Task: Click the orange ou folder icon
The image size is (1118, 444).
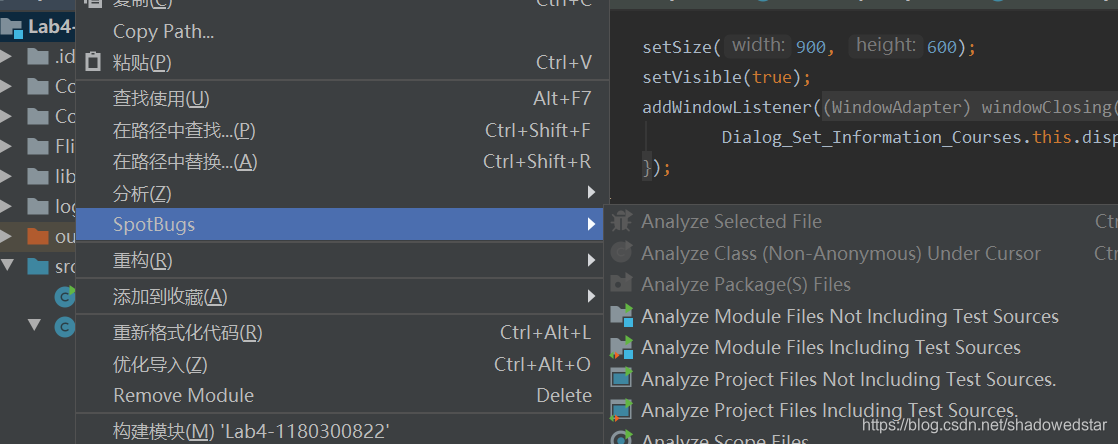Action: point(37,236)
